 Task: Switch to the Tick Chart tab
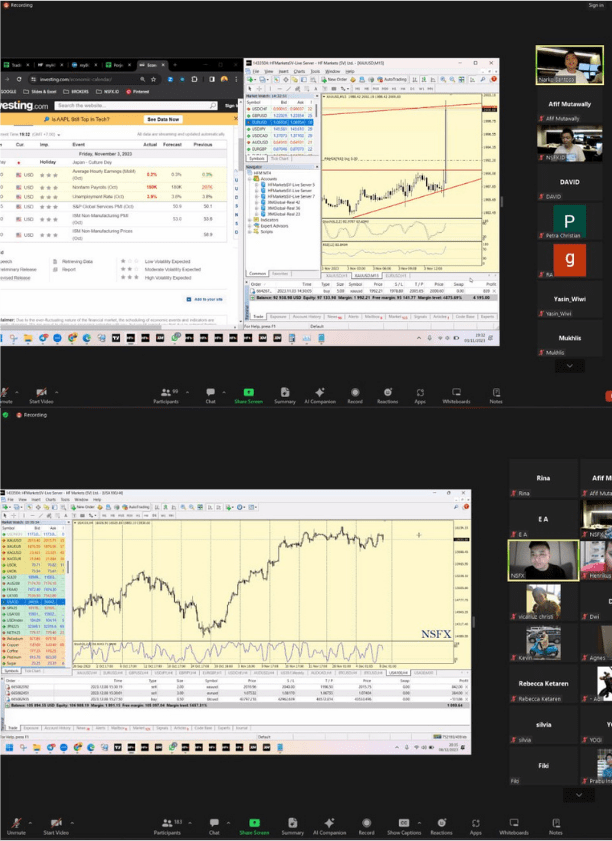click(x=281, y=157)
